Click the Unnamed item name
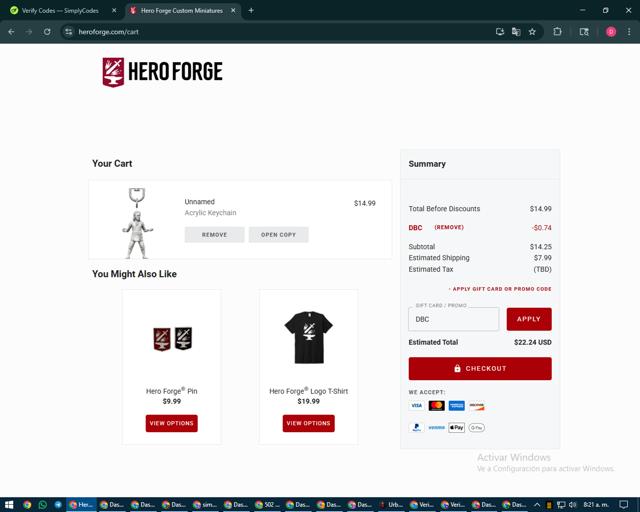This screenshot has height=512, width=640. 200,202
